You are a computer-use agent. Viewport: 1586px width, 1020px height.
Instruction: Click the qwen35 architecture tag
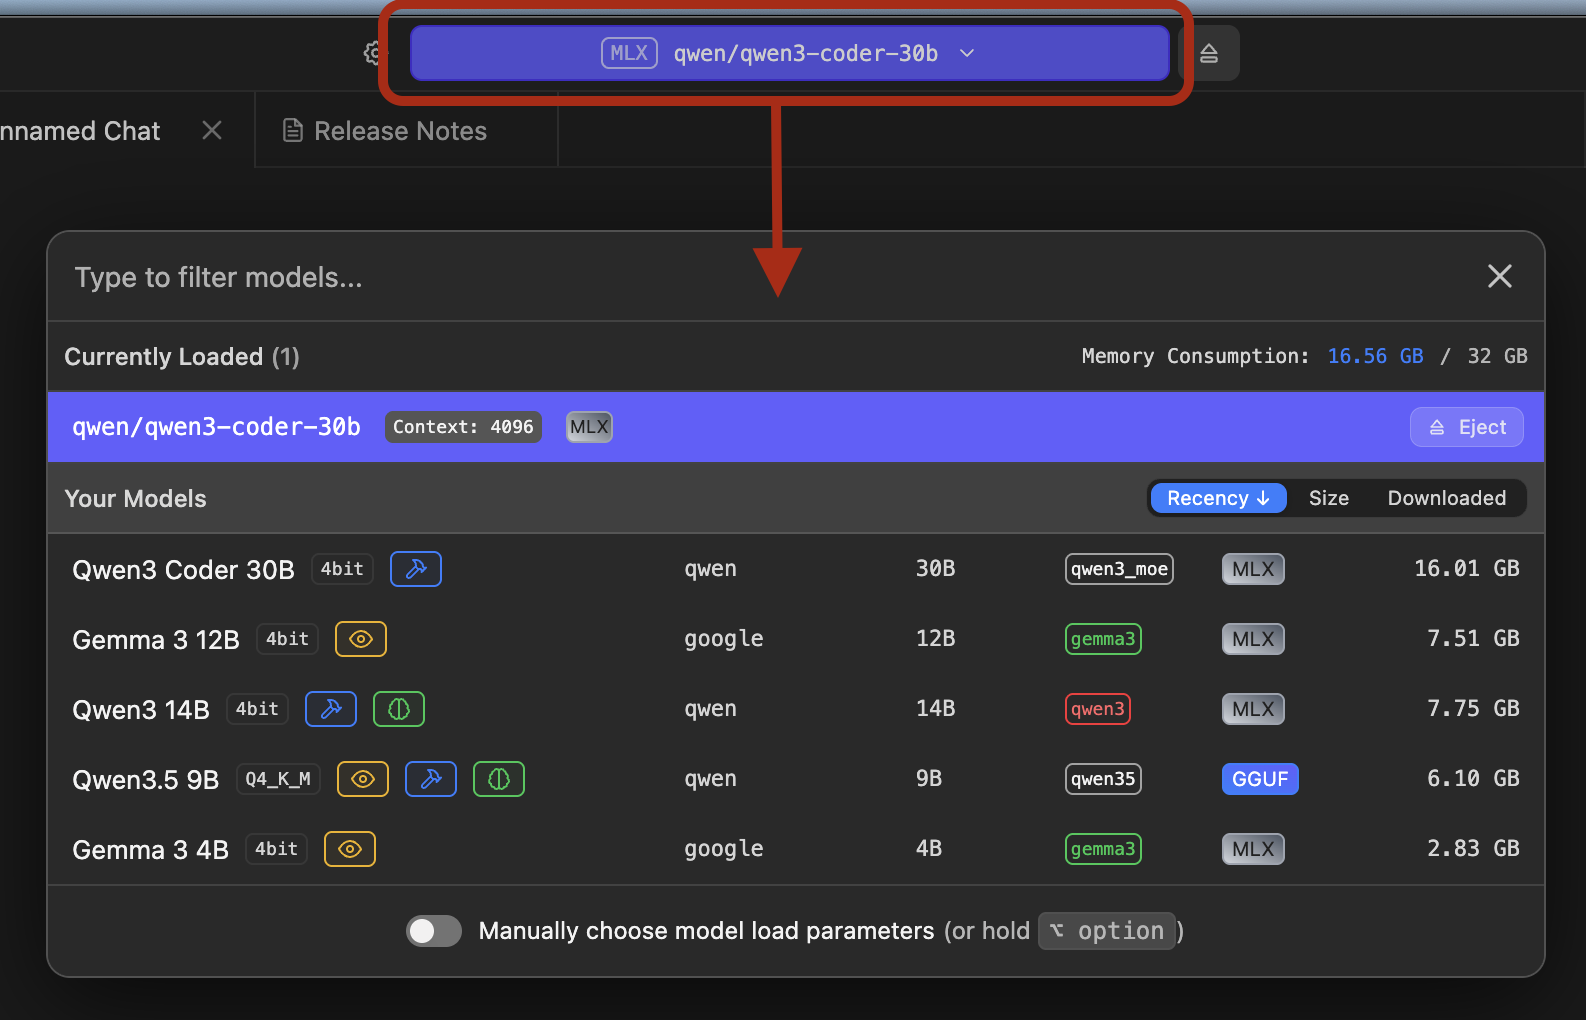pyautogui.click(x=1103, y=779)
